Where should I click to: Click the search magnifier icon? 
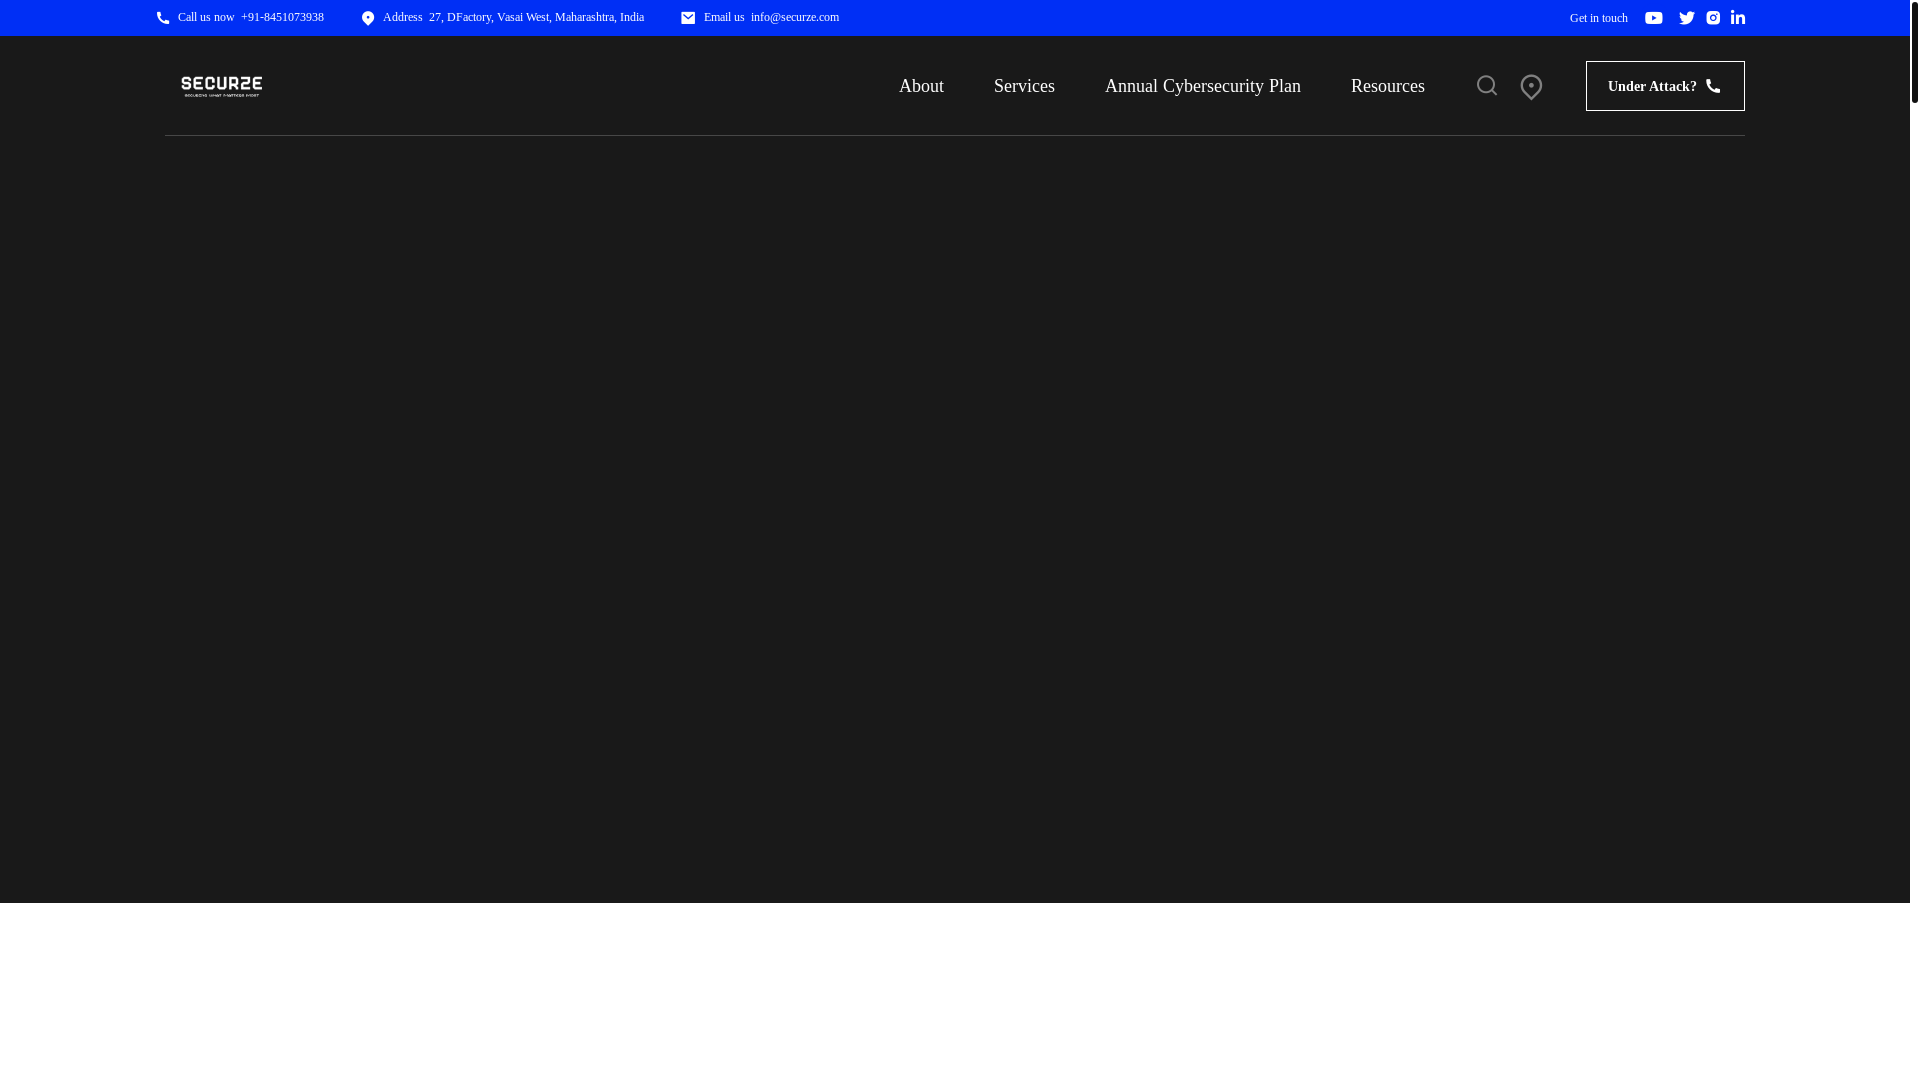tap(1487, 86)
